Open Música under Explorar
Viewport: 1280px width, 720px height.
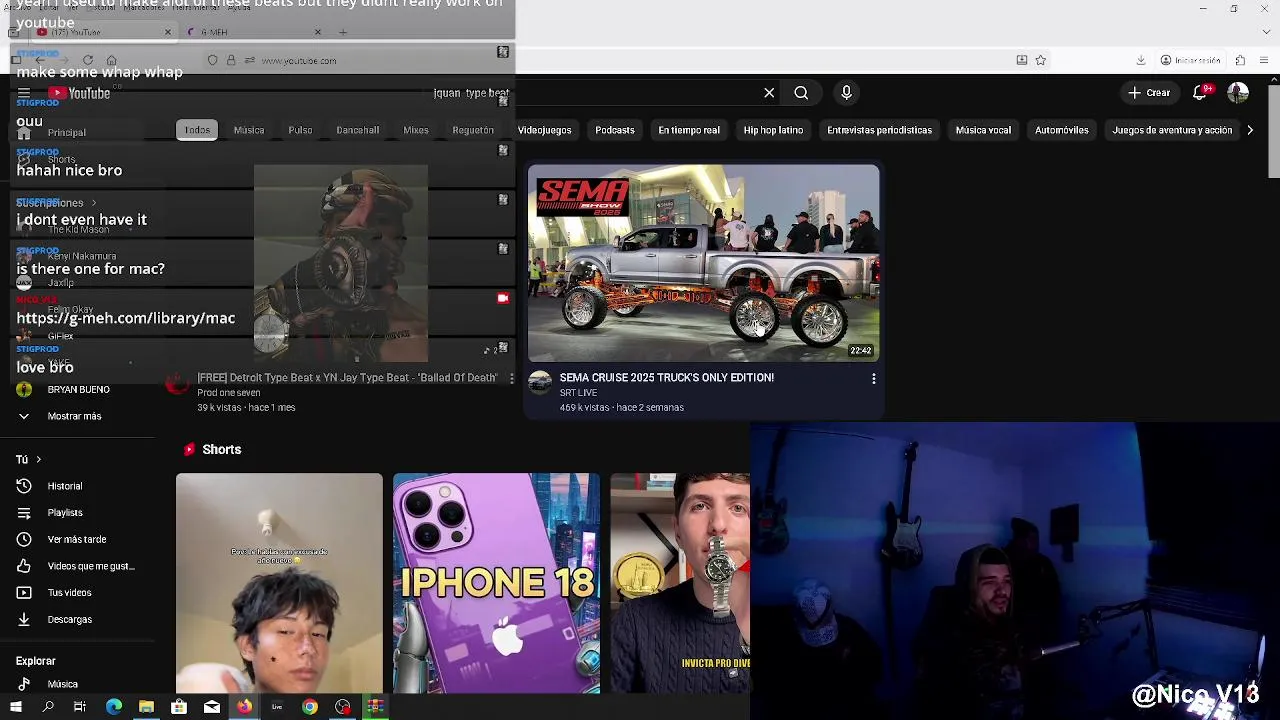pyautogui.click(x=62, y=684)
